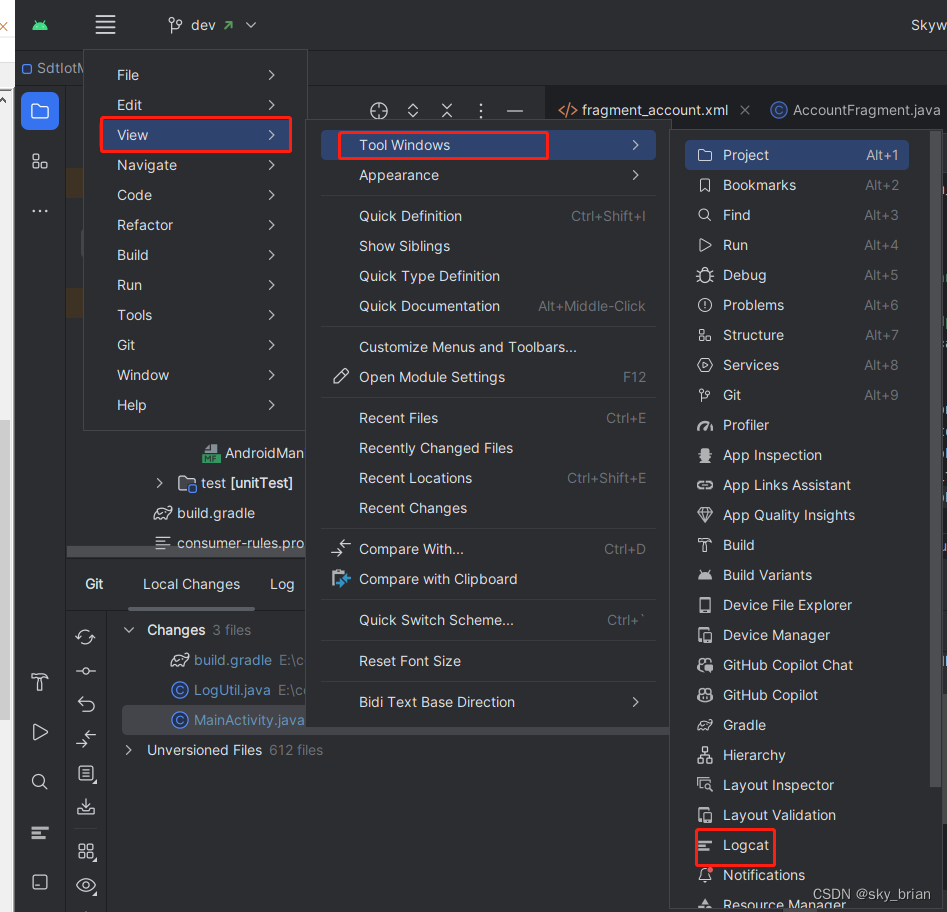This screenshot has width=947, height=912.
Task: Expand test [unitTest] folder
Action: pyautogui.click(x=159, y=483)
